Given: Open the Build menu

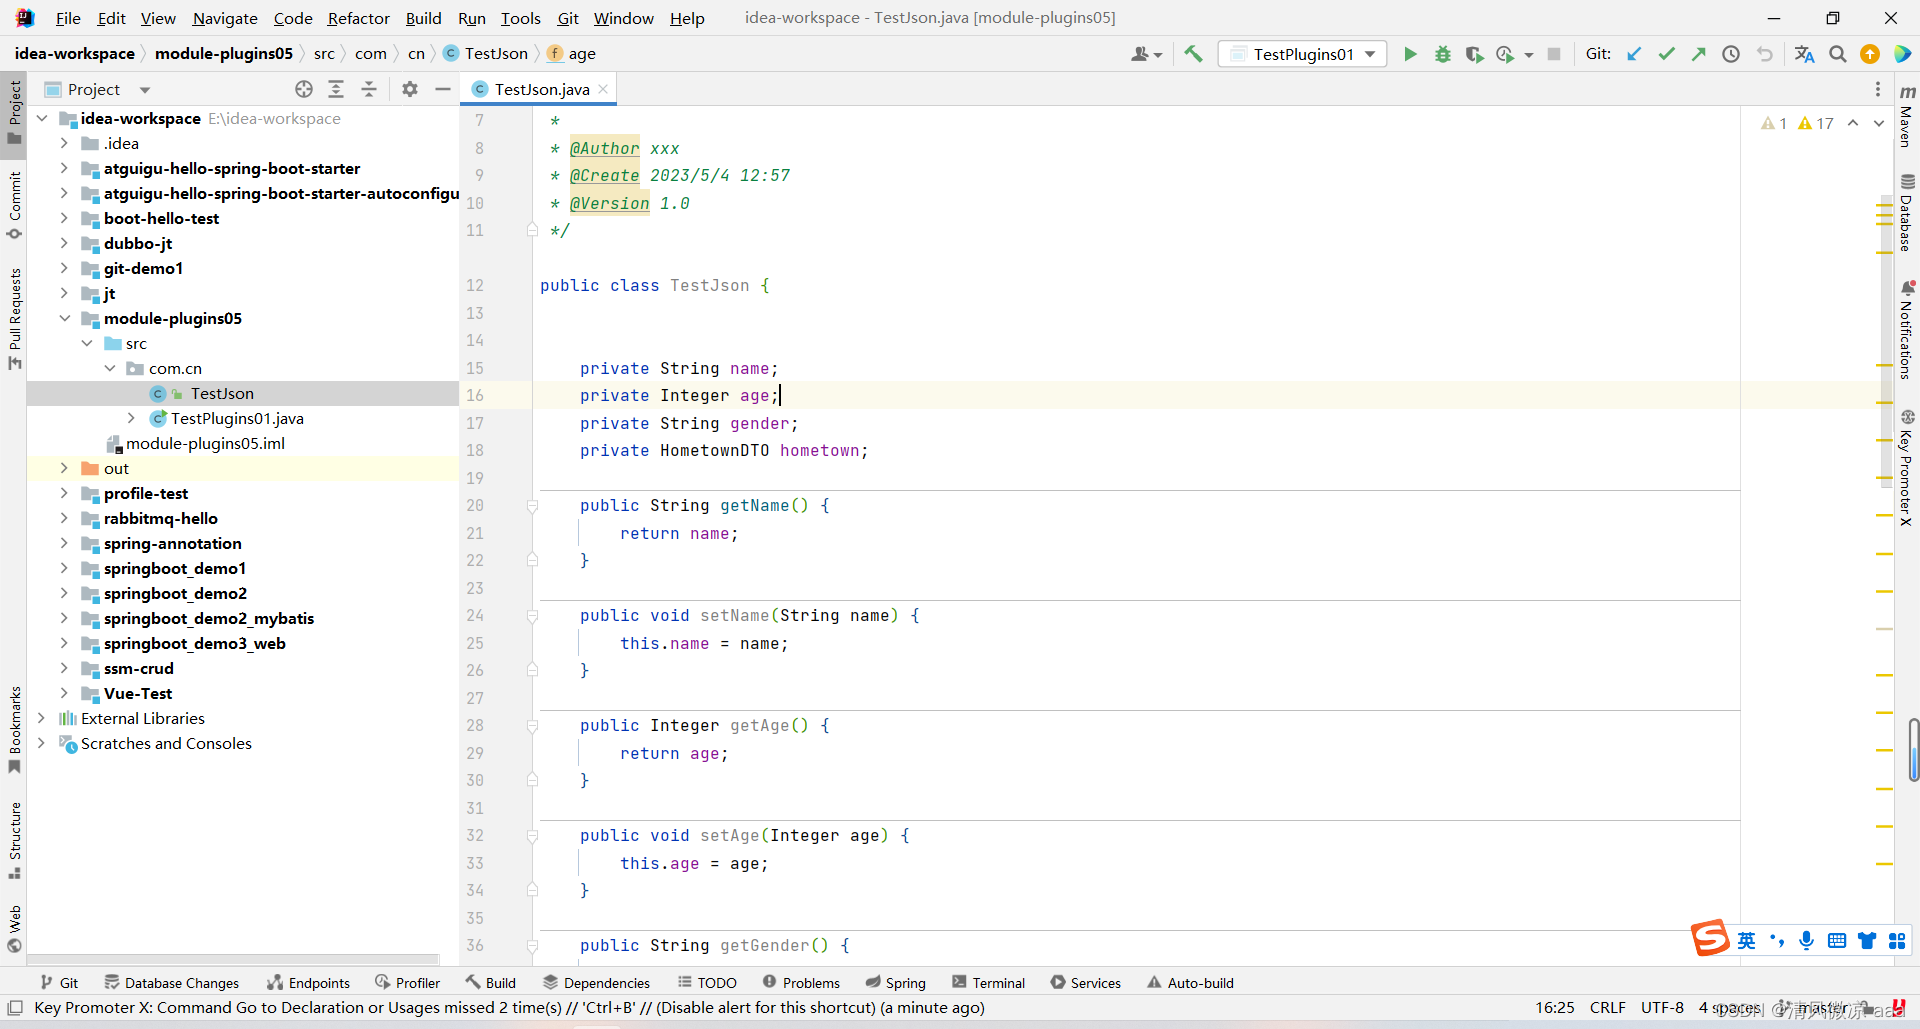Looking at the screenshot, I should 423,18.
